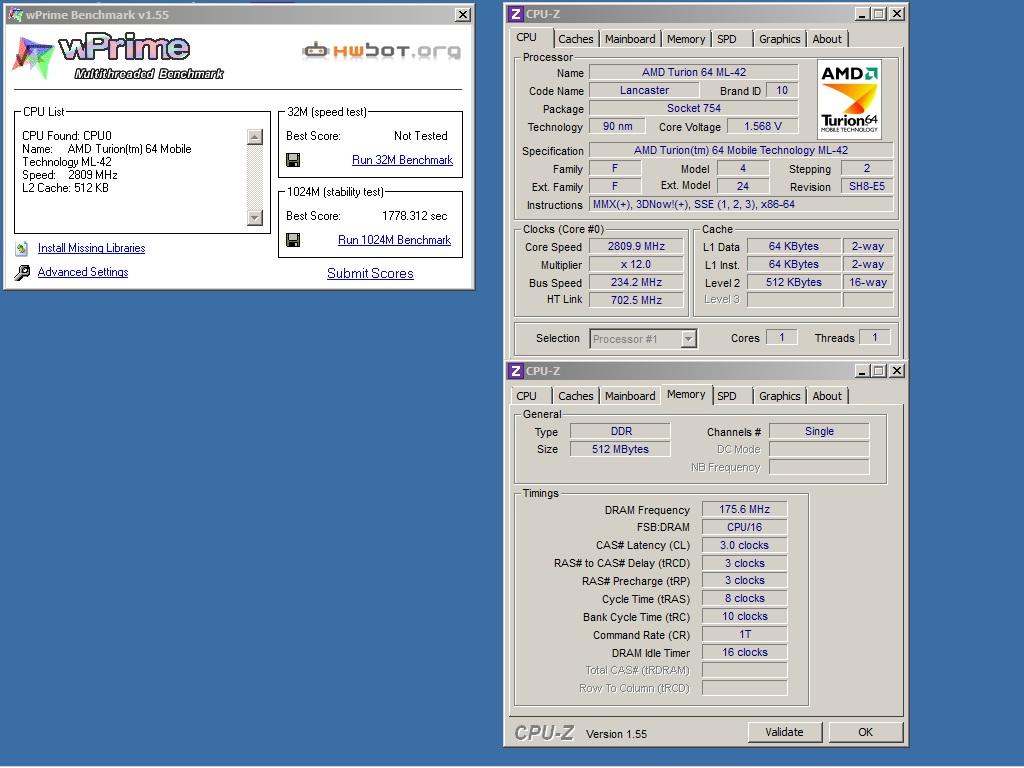Image resolution: width=1024 pixels, height=768 pixels.
Task: Click the memory Type value 'DDR'
Action: 620,432
